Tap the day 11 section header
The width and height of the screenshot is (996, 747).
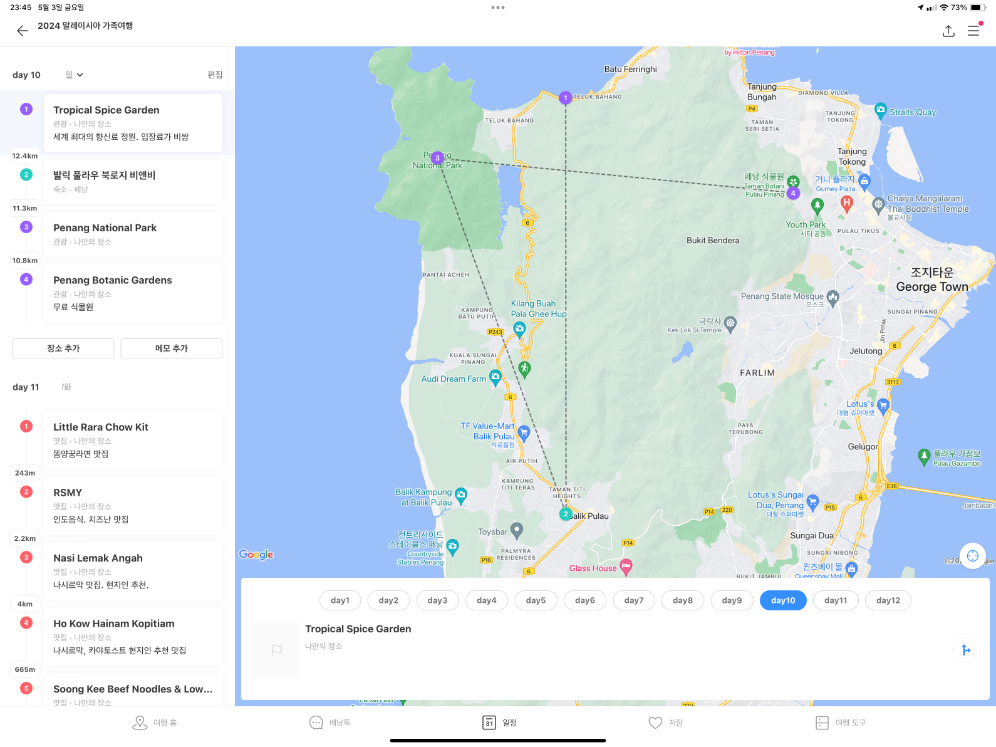click(26, 387)
